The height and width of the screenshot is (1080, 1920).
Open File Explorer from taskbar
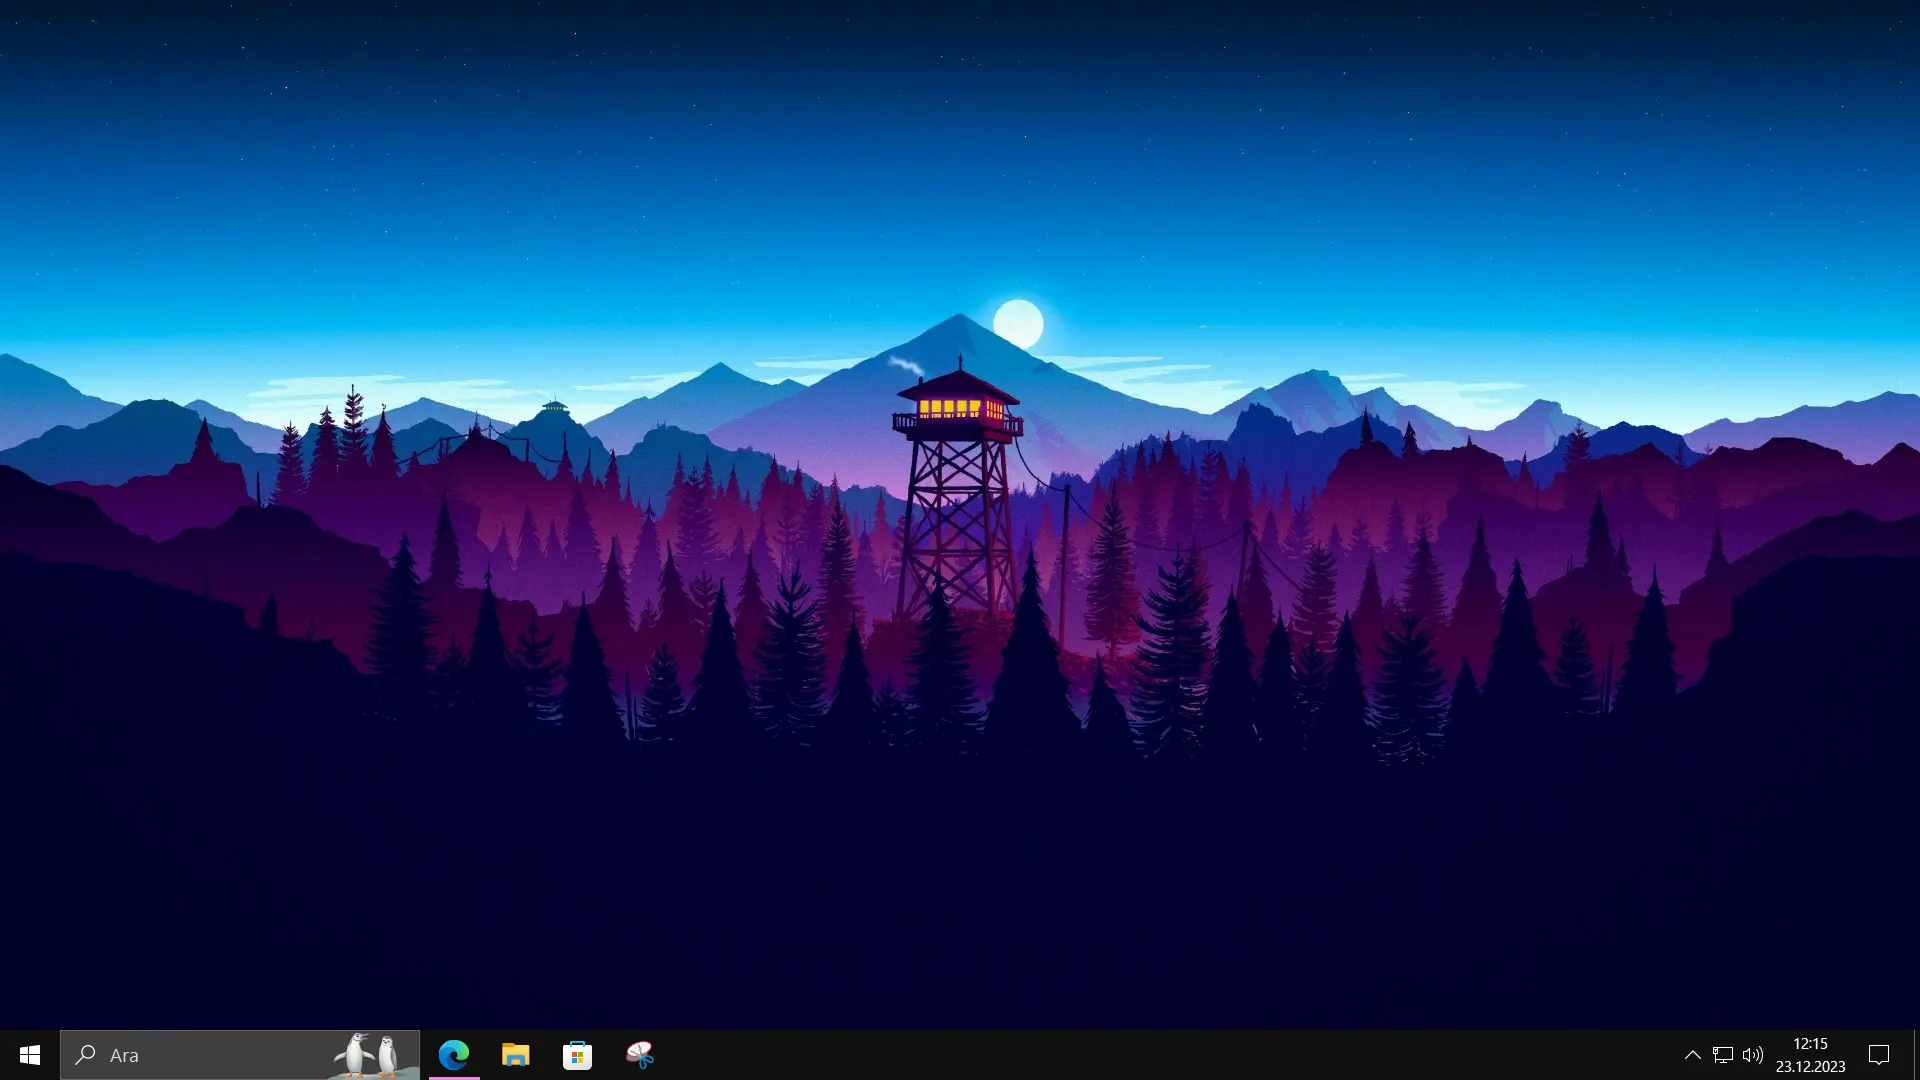coord(516,1055)
